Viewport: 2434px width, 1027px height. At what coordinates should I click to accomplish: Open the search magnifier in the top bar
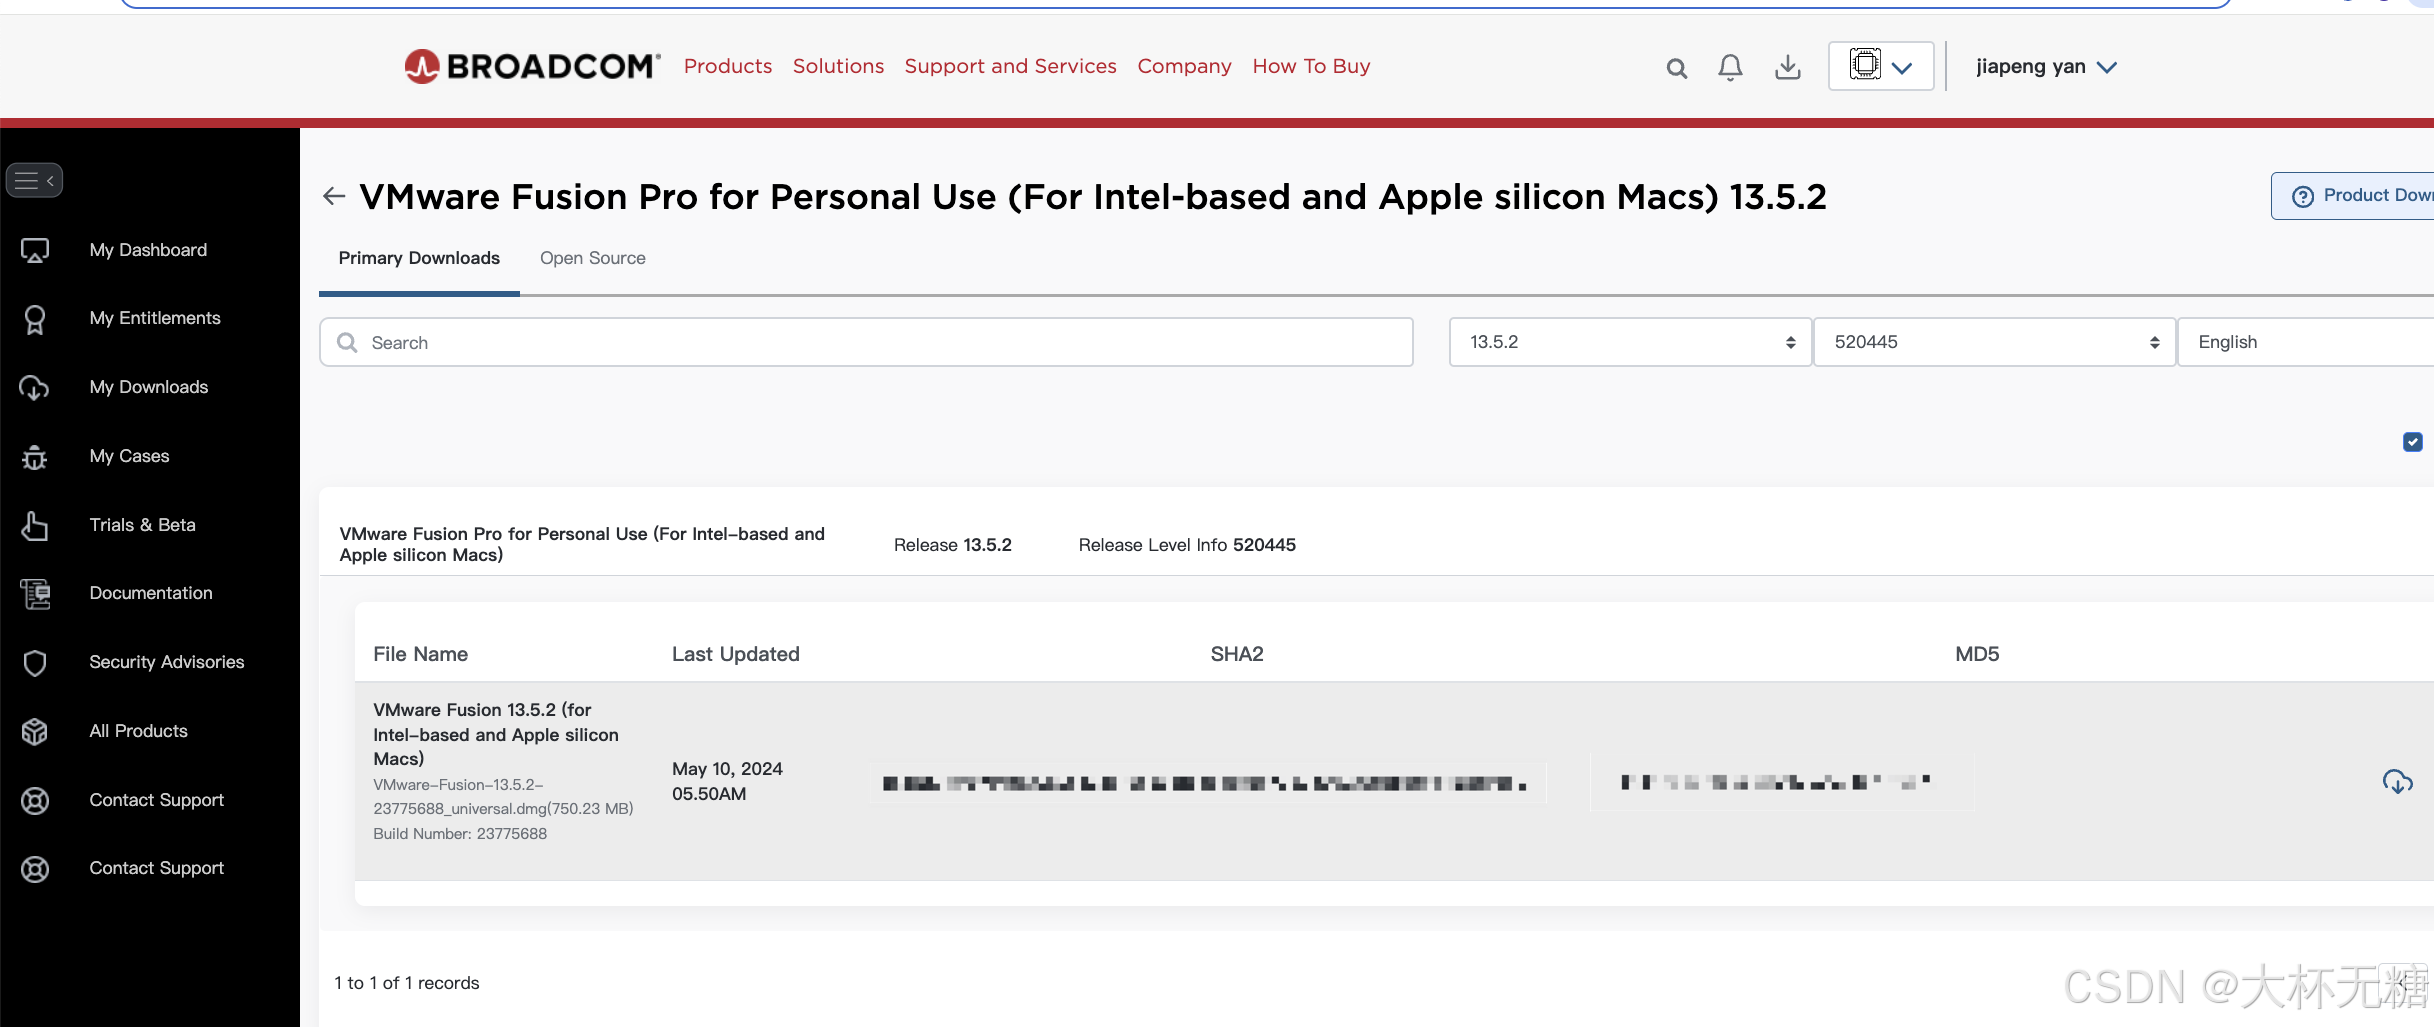[x=1676, y=68]
